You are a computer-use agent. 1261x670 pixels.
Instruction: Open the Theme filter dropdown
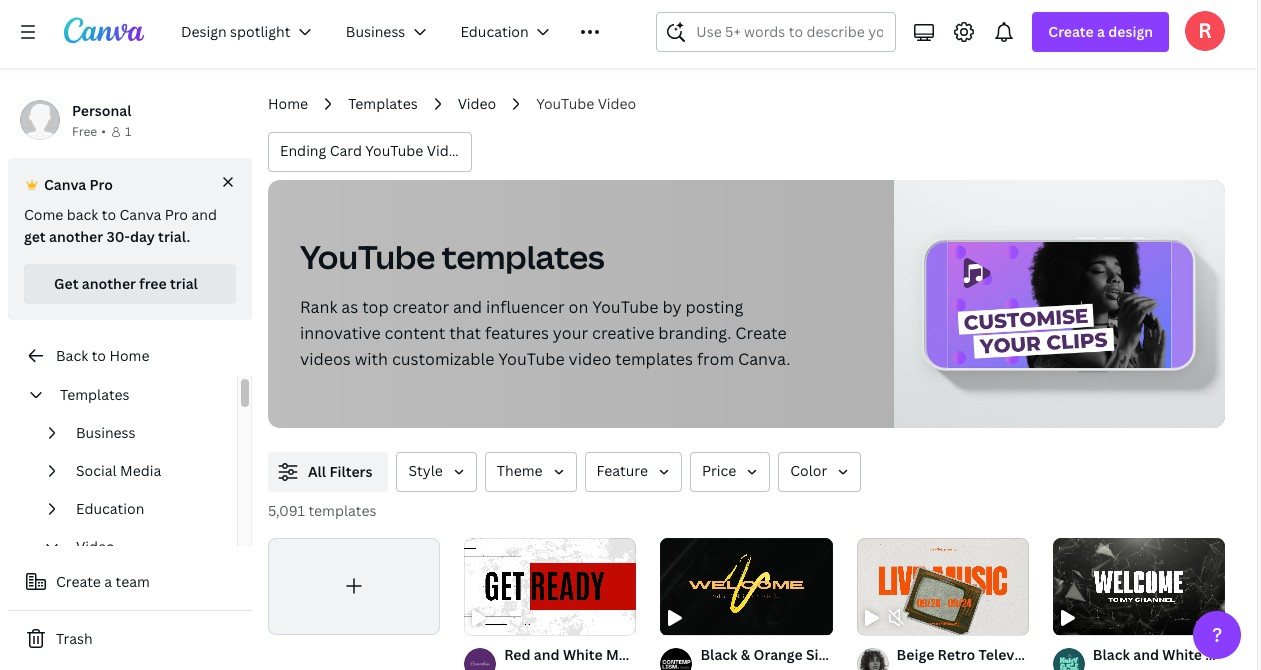click(x=531, y=472)
